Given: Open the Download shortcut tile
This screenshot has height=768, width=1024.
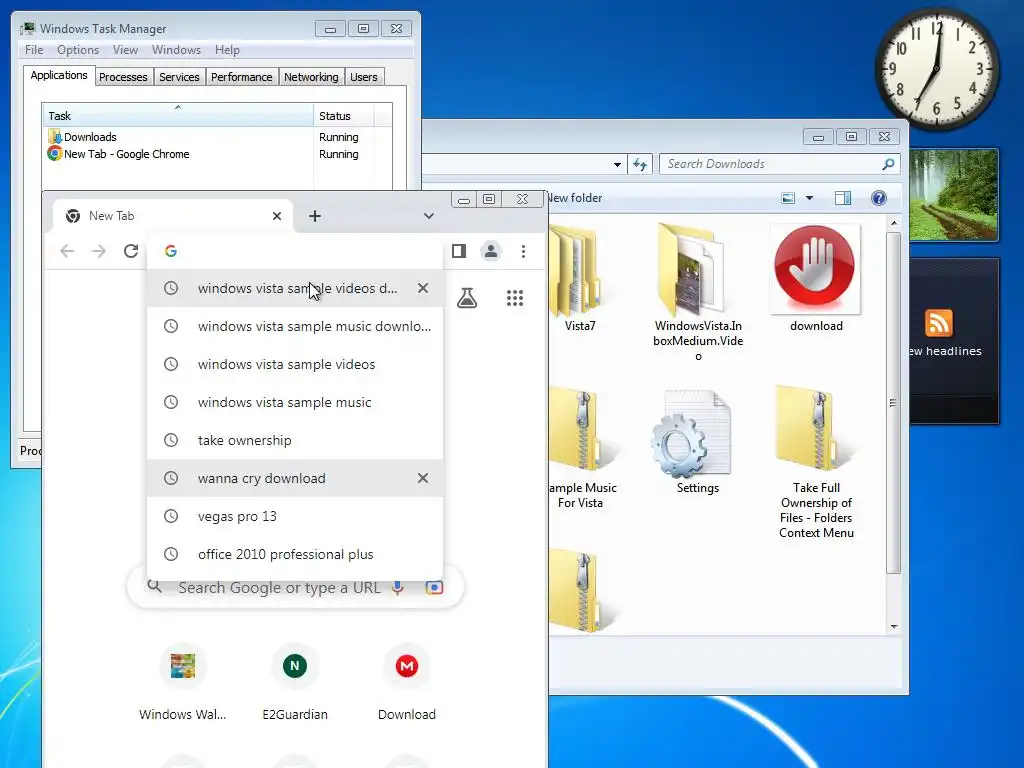Looking at the screenshot, I should point(407,682).
